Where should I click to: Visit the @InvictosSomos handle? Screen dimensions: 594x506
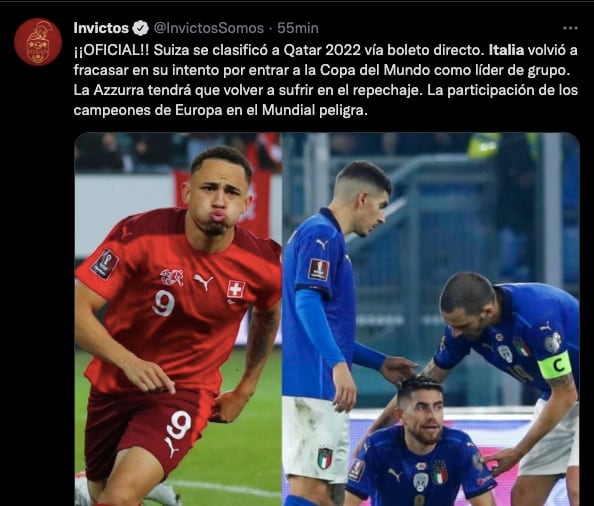point(209,28)
